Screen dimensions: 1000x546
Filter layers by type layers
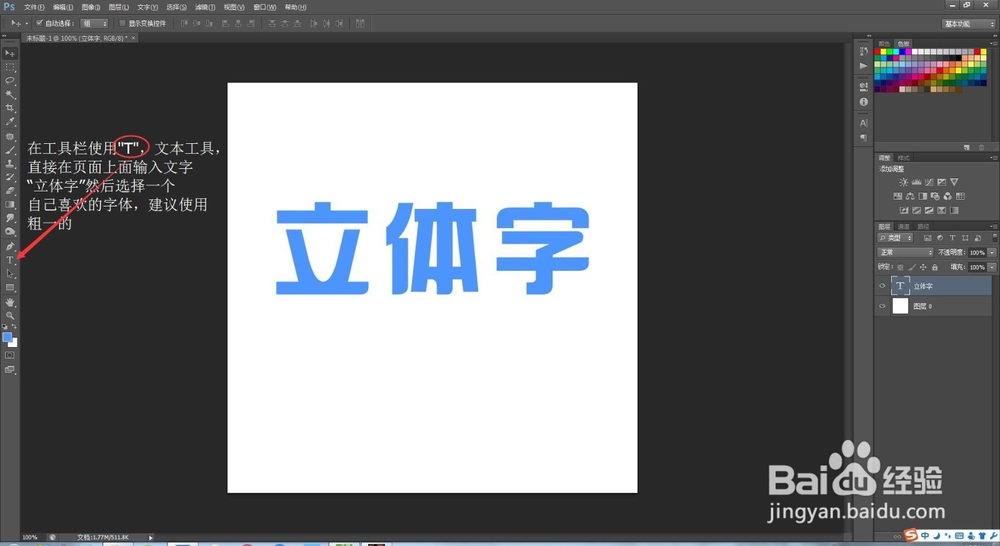(x=953, y=238)
